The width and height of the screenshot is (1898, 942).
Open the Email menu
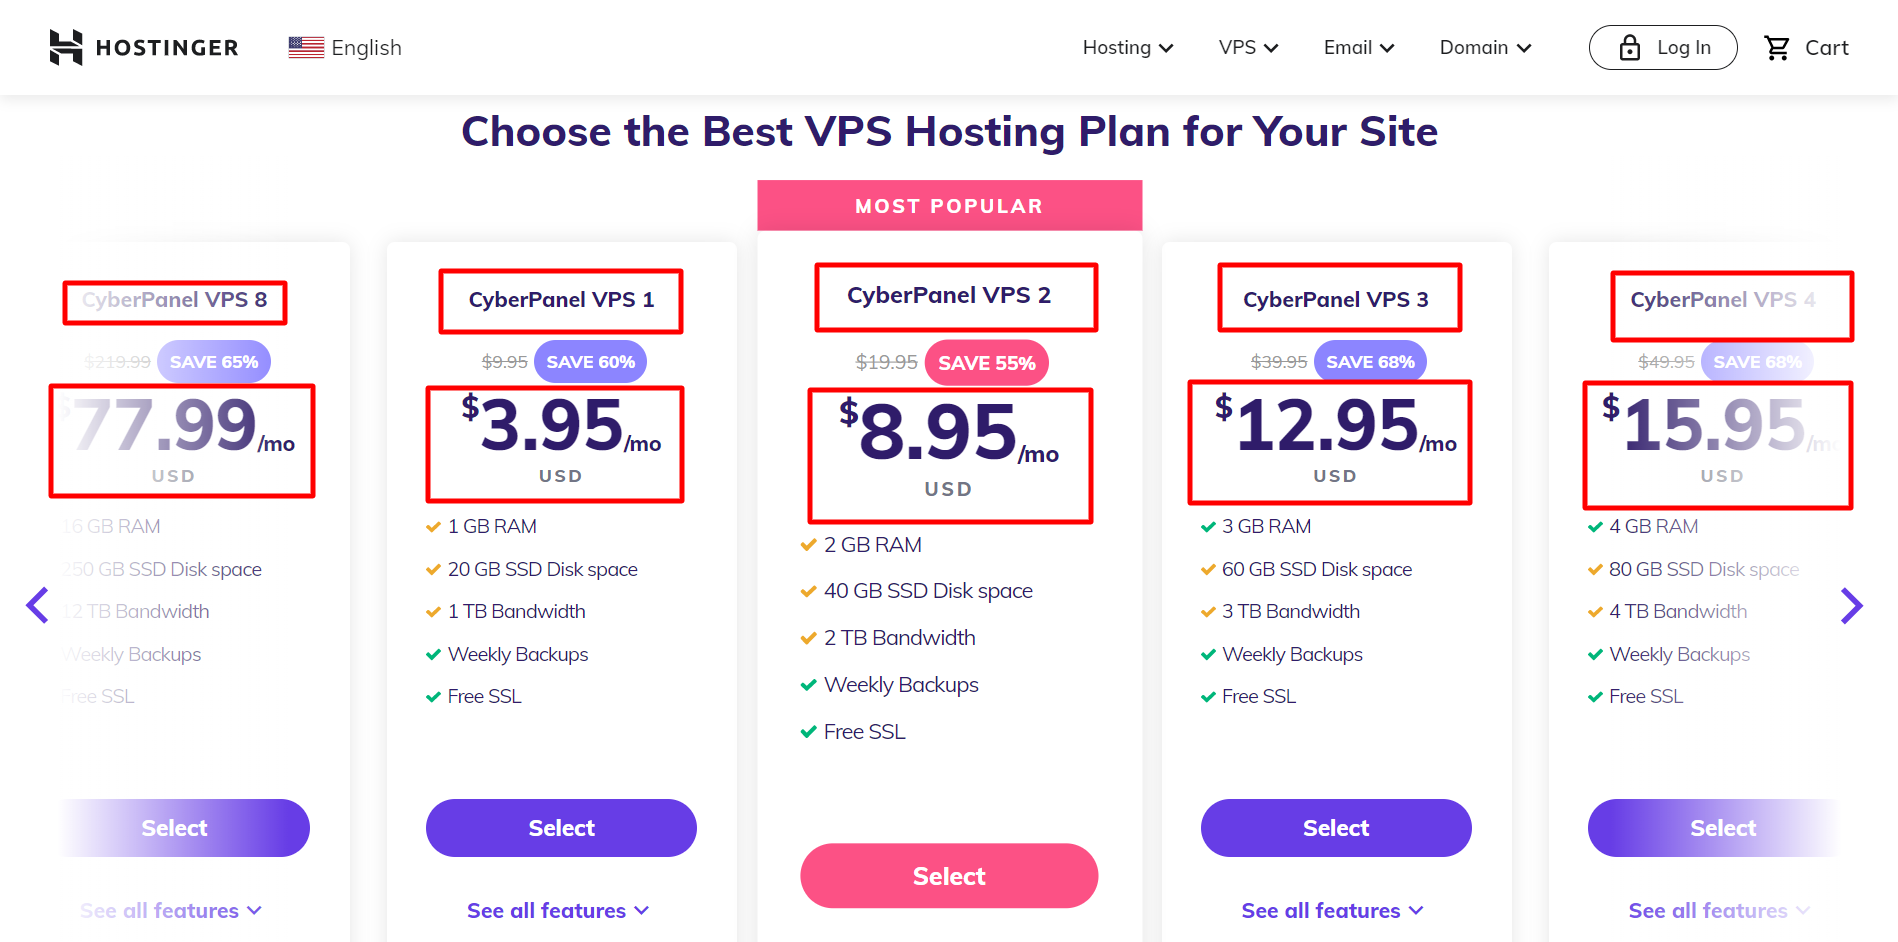click(x=1358, y=48)
